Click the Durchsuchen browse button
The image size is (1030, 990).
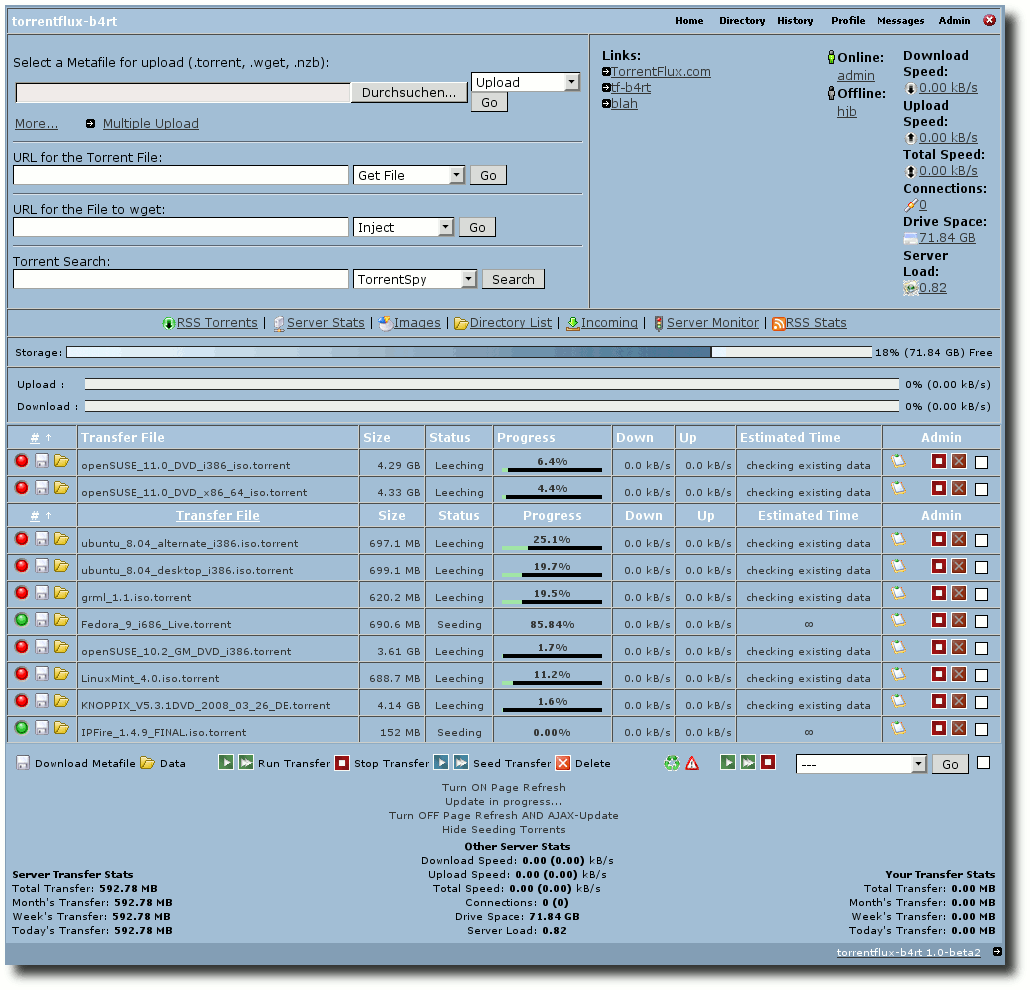pos(409,93)
